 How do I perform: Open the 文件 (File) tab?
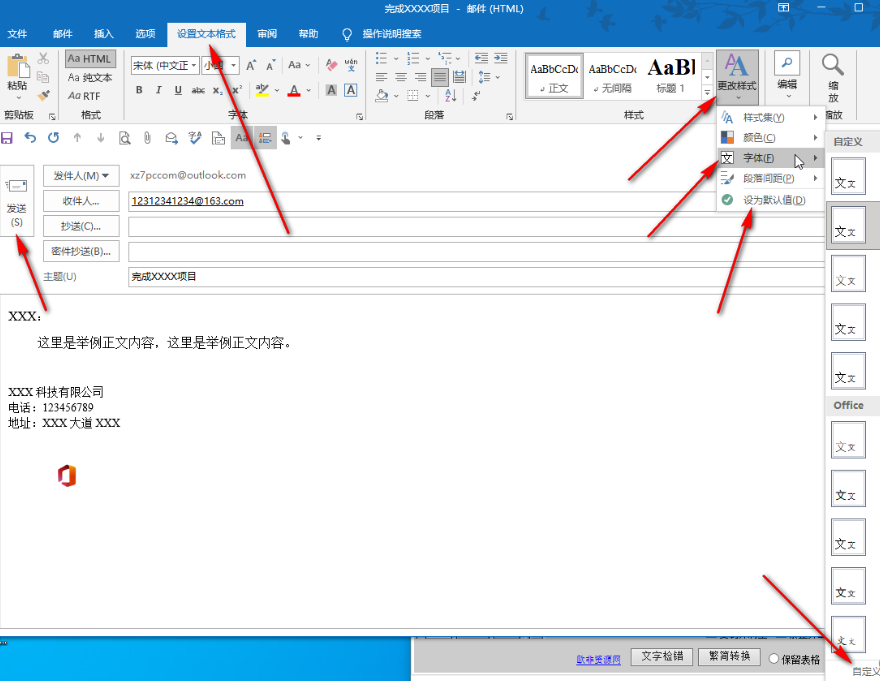coord(17,34)
